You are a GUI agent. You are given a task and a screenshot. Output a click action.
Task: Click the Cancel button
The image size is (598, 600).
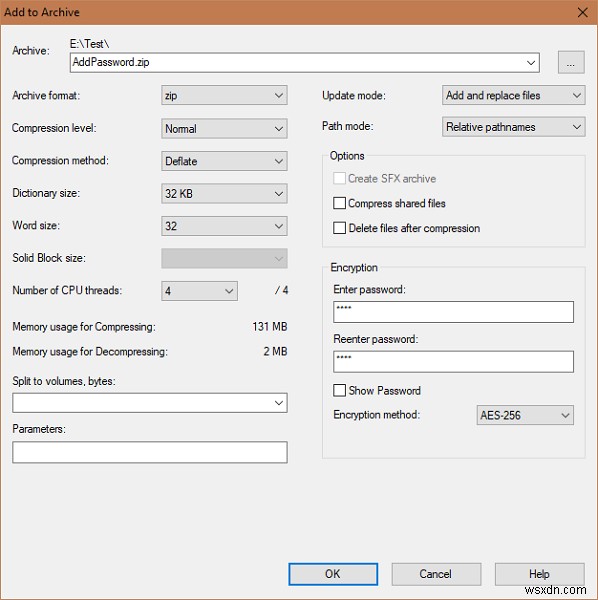click(436, 574)
